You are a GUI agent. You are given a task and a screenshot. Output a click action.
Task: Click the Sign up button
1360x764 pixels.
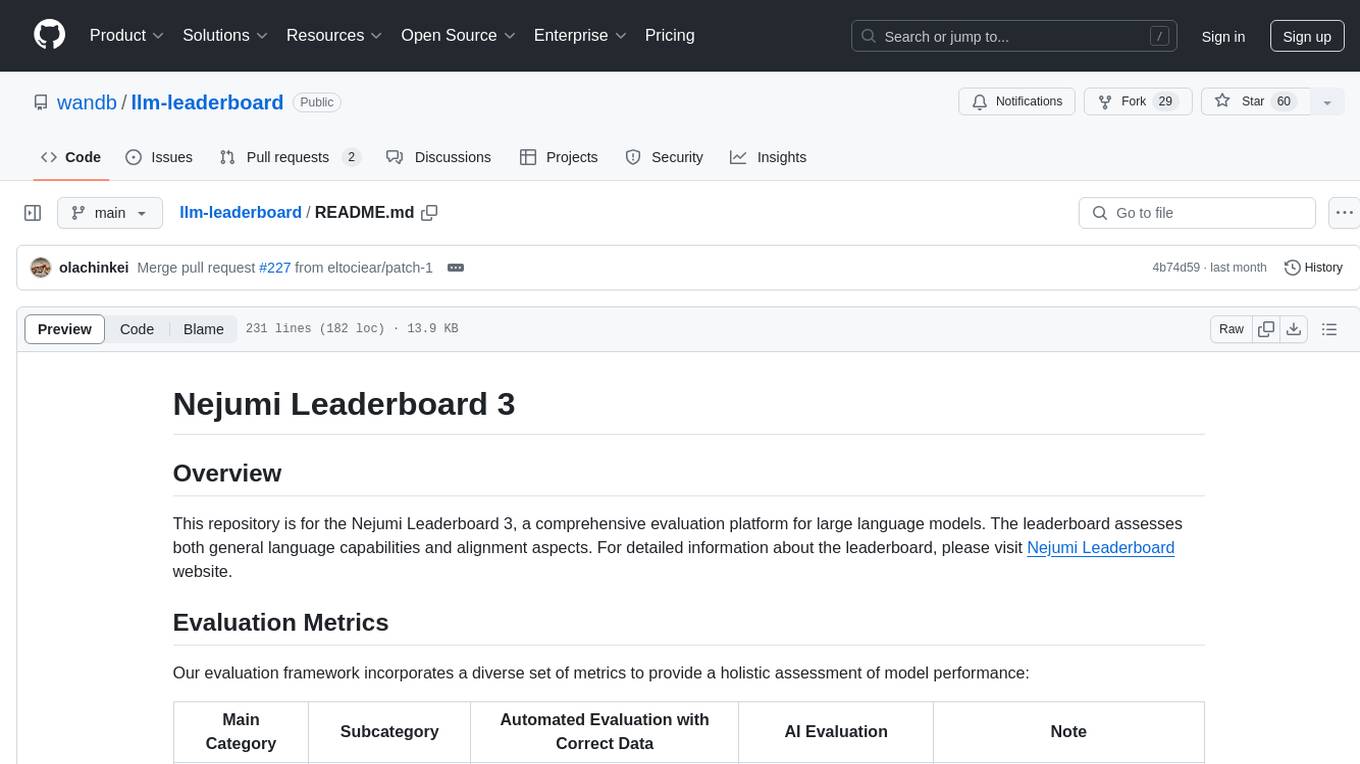[x=1307, y=36]
